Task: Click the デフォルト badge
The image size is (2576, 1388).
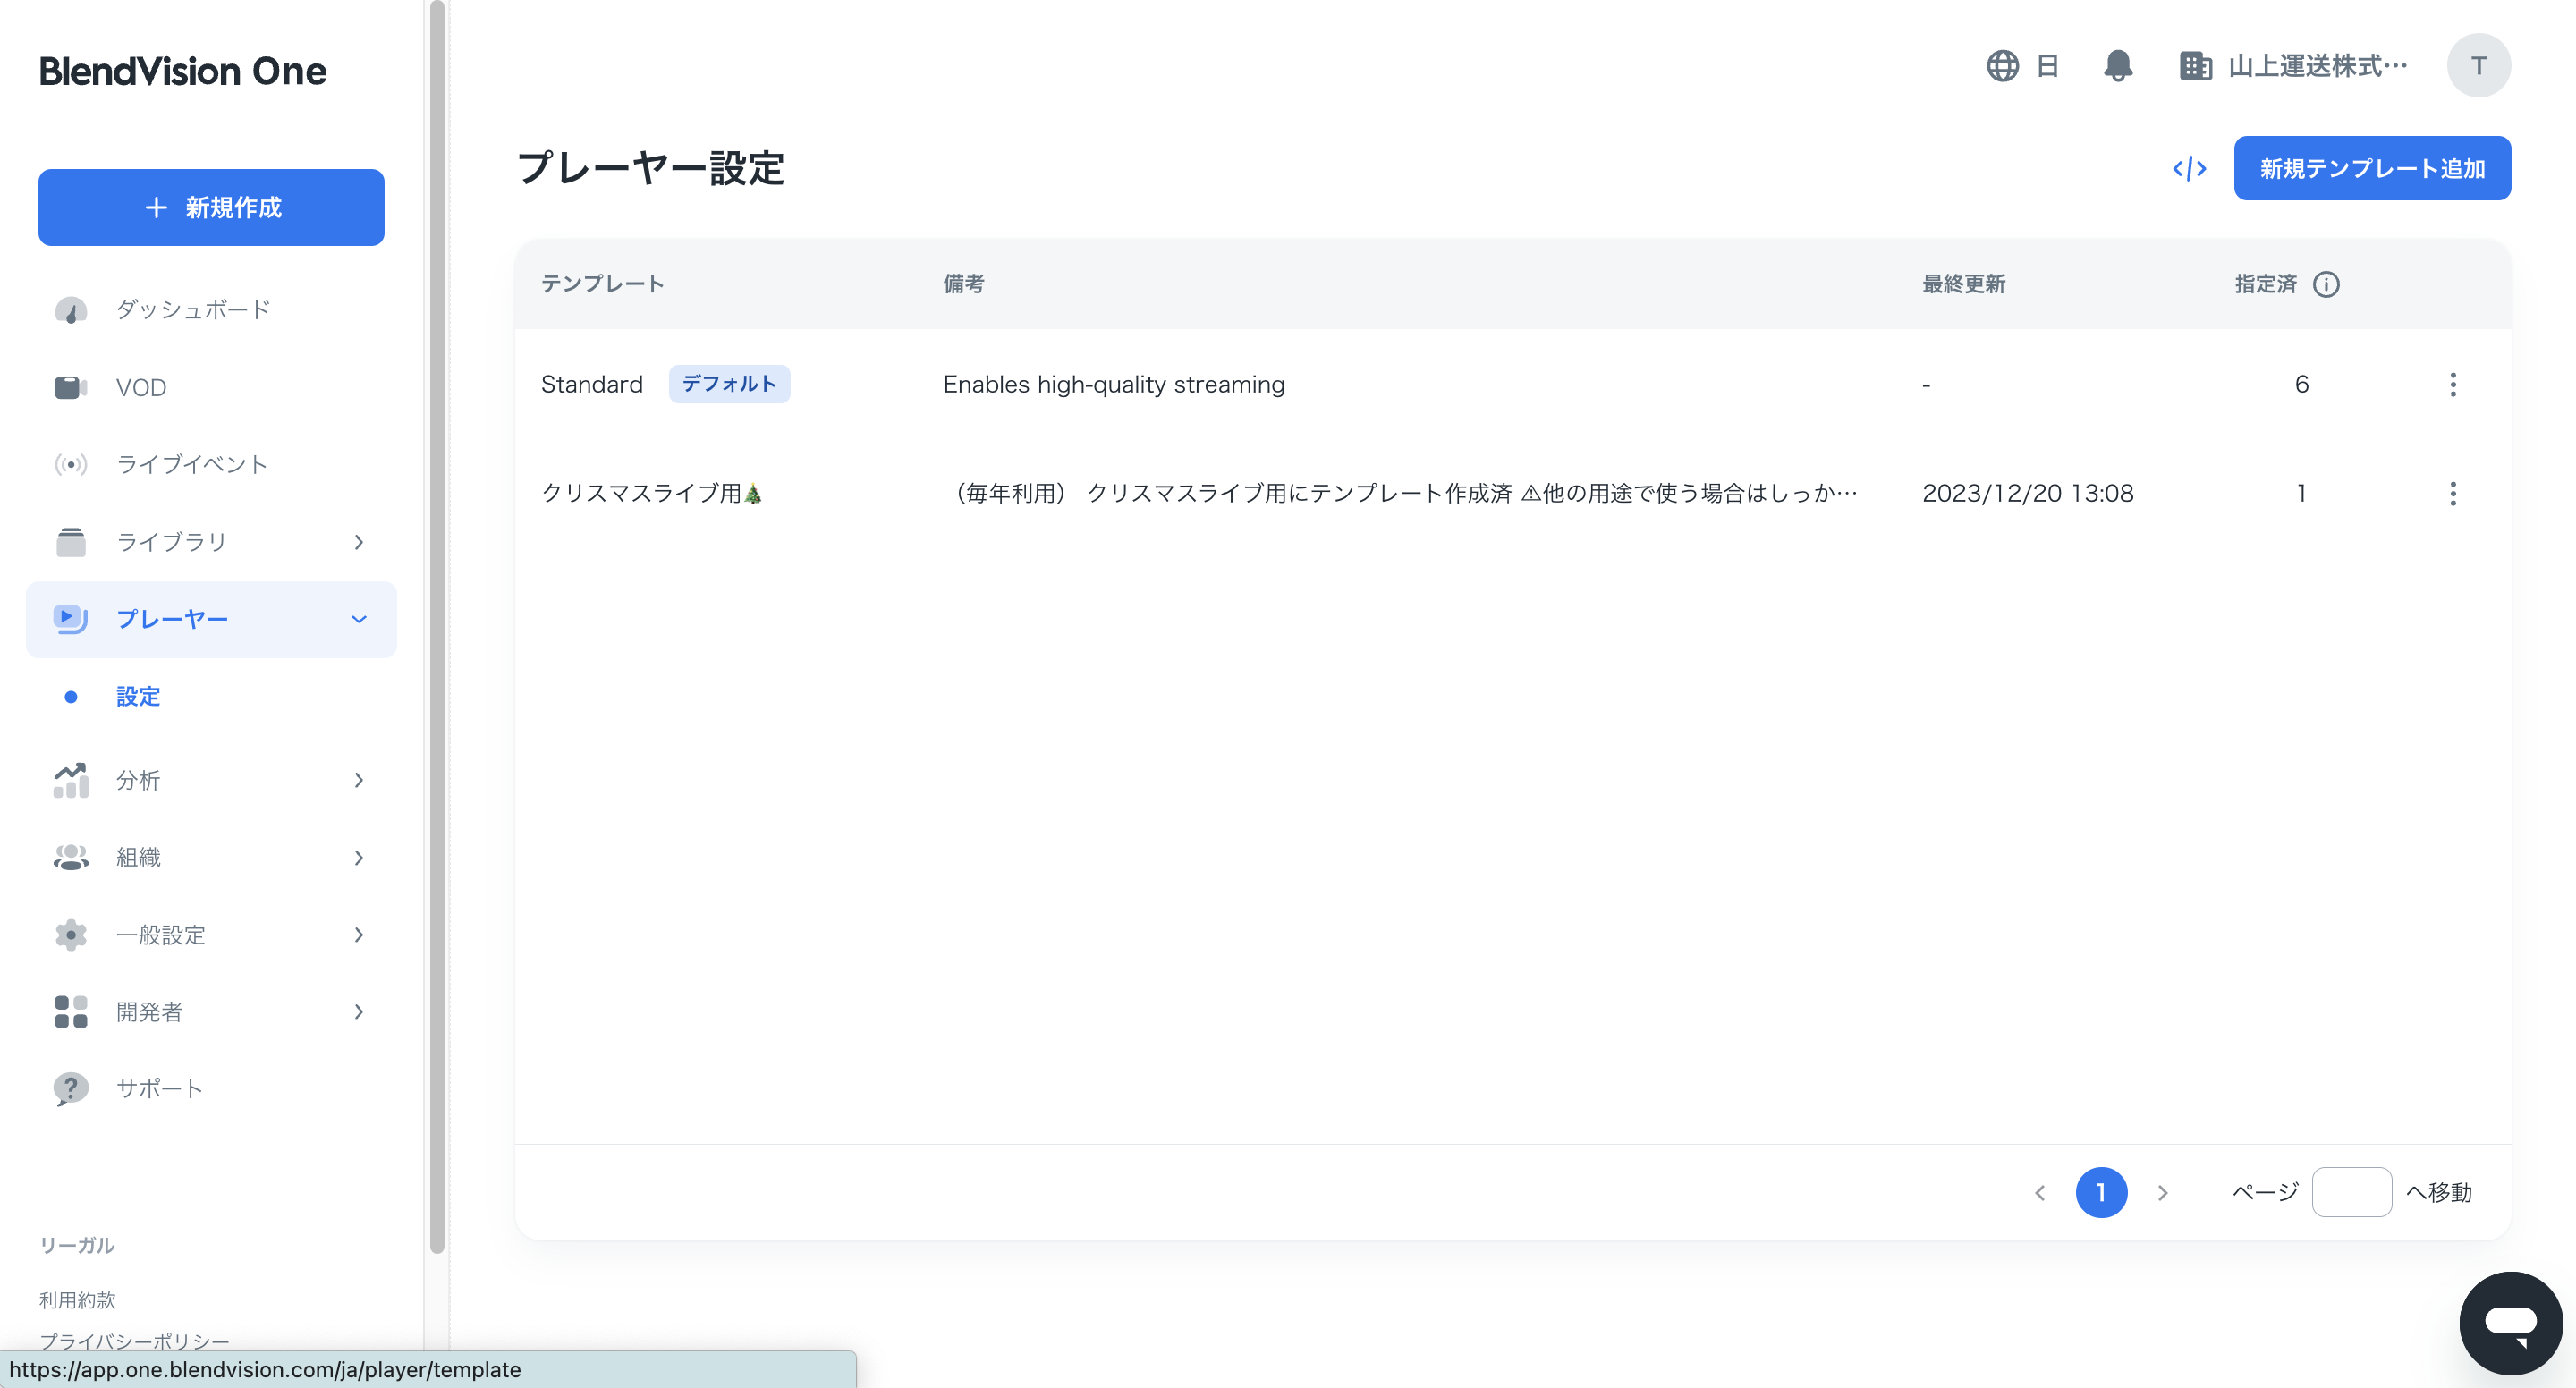Action: 729,384
